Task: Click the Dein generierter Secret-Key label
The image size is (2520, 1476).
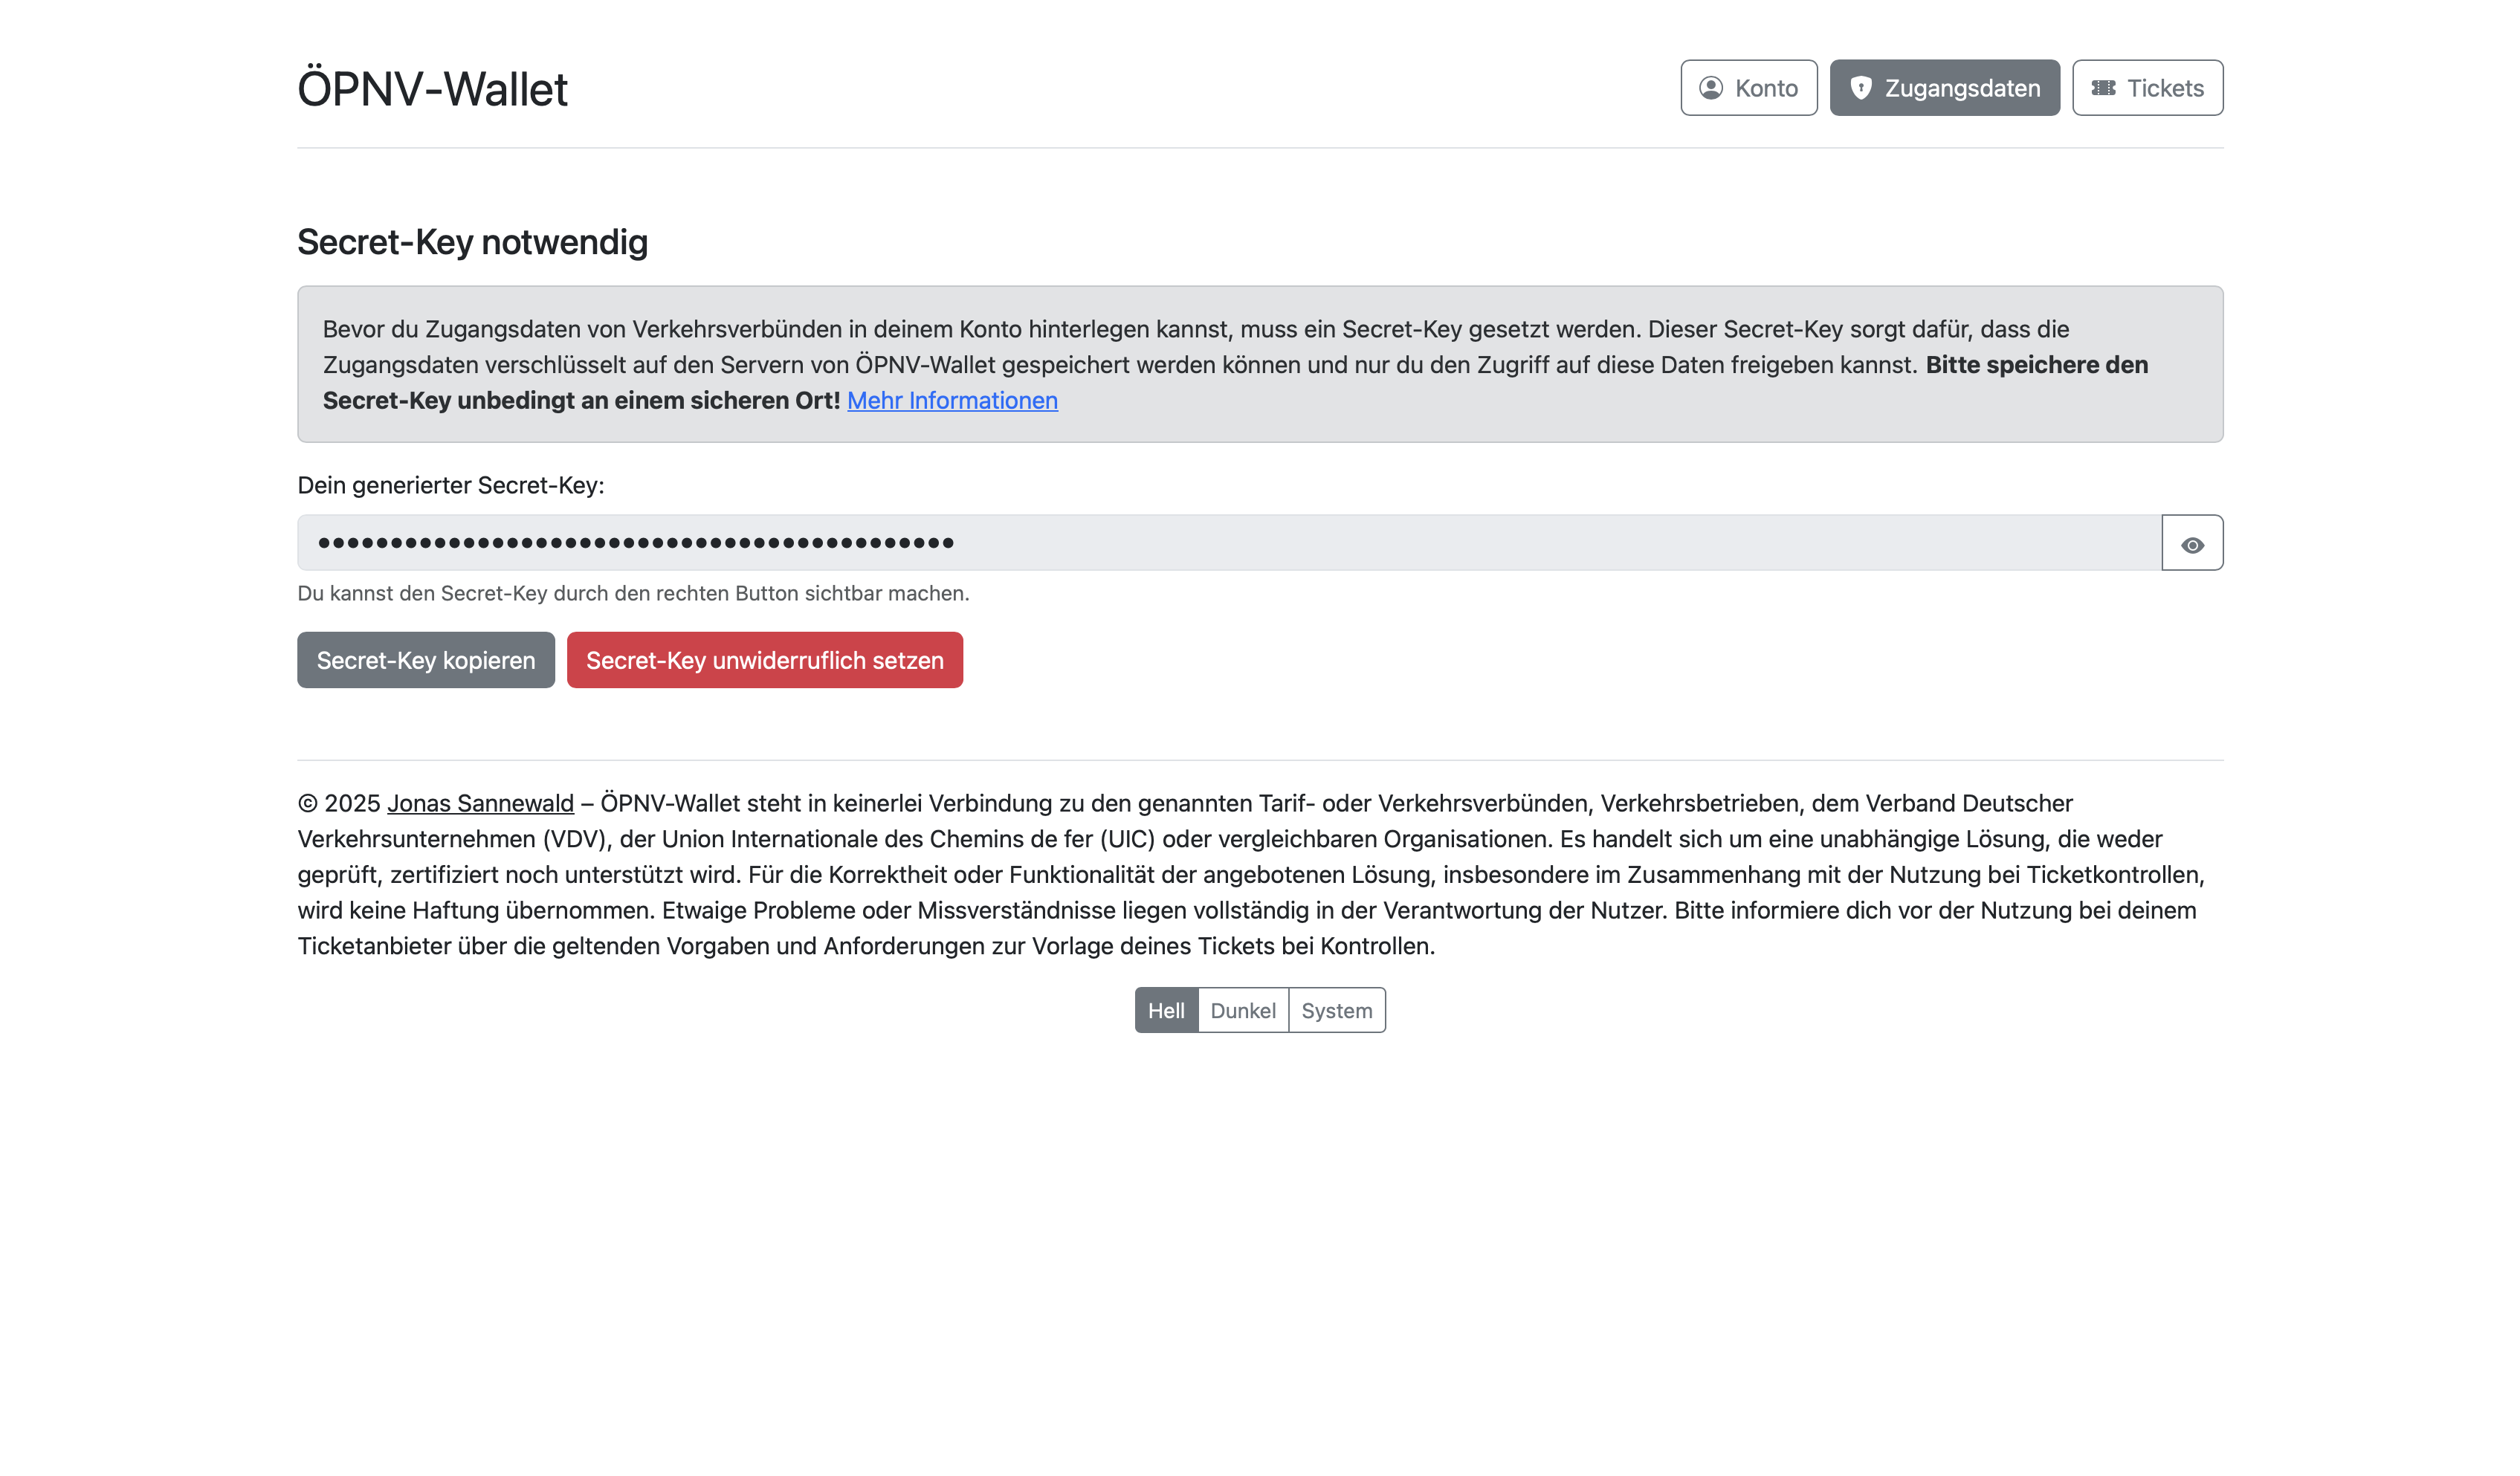Action: pos(451,485)
